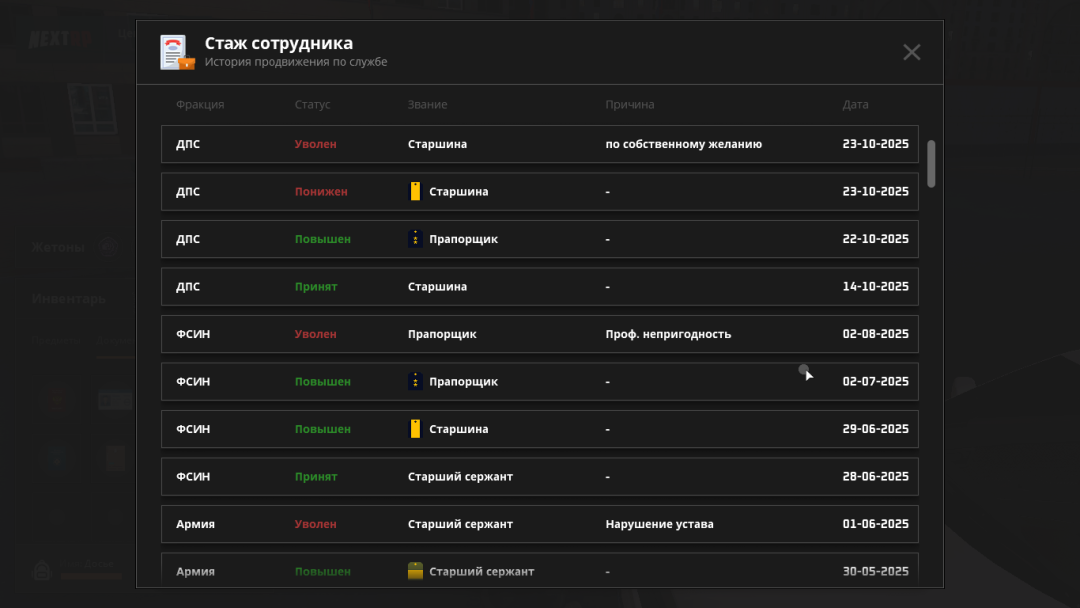The width and height of the screenshot is (1080, 608).
Task: Click the red Уволен status dated 02-08-2025
Action: [x=315, y=334]
